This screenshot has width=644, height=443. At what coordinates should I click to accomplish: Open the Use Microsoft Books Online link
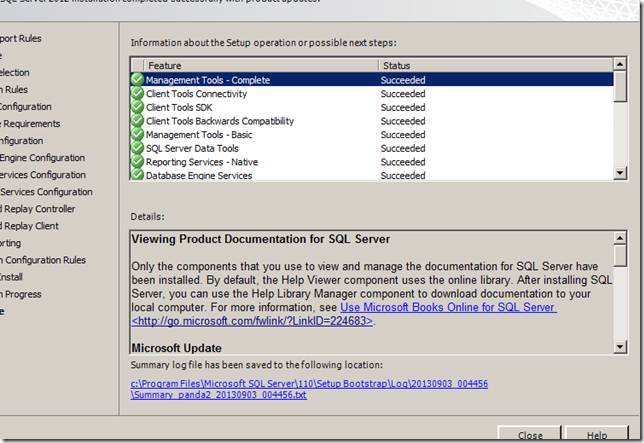[x=448, y=307]
